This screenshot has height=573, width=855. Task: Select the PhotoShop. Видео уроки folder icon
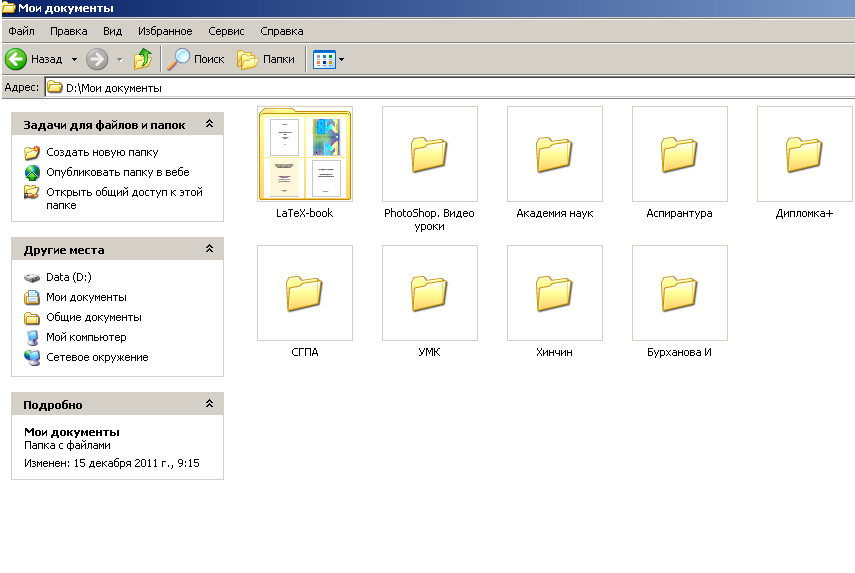click(429, 154)
